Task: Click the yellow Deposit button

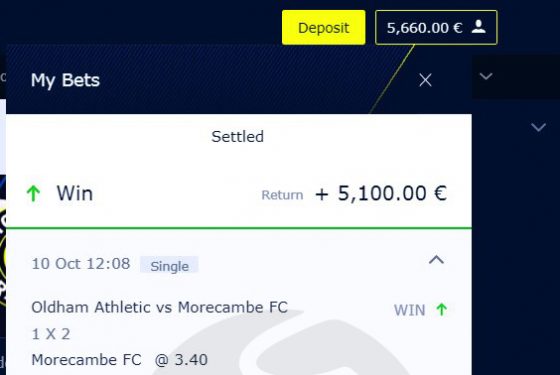Action: pos(324,28)
